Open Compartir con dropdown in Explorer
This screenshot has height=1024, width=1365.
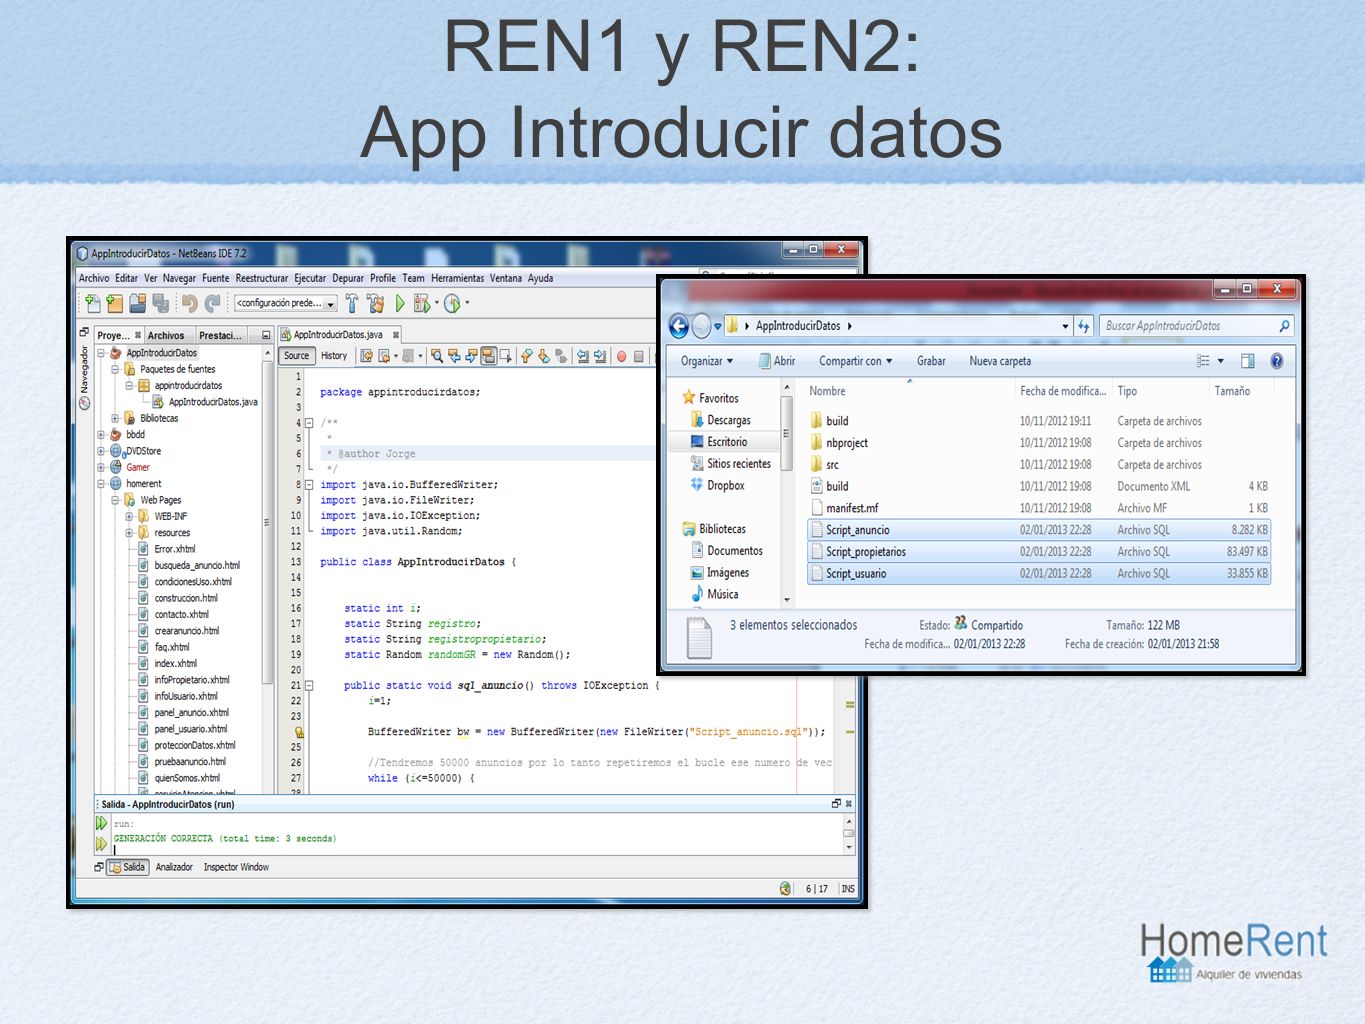pyautogui.click(x=856, y=361)
